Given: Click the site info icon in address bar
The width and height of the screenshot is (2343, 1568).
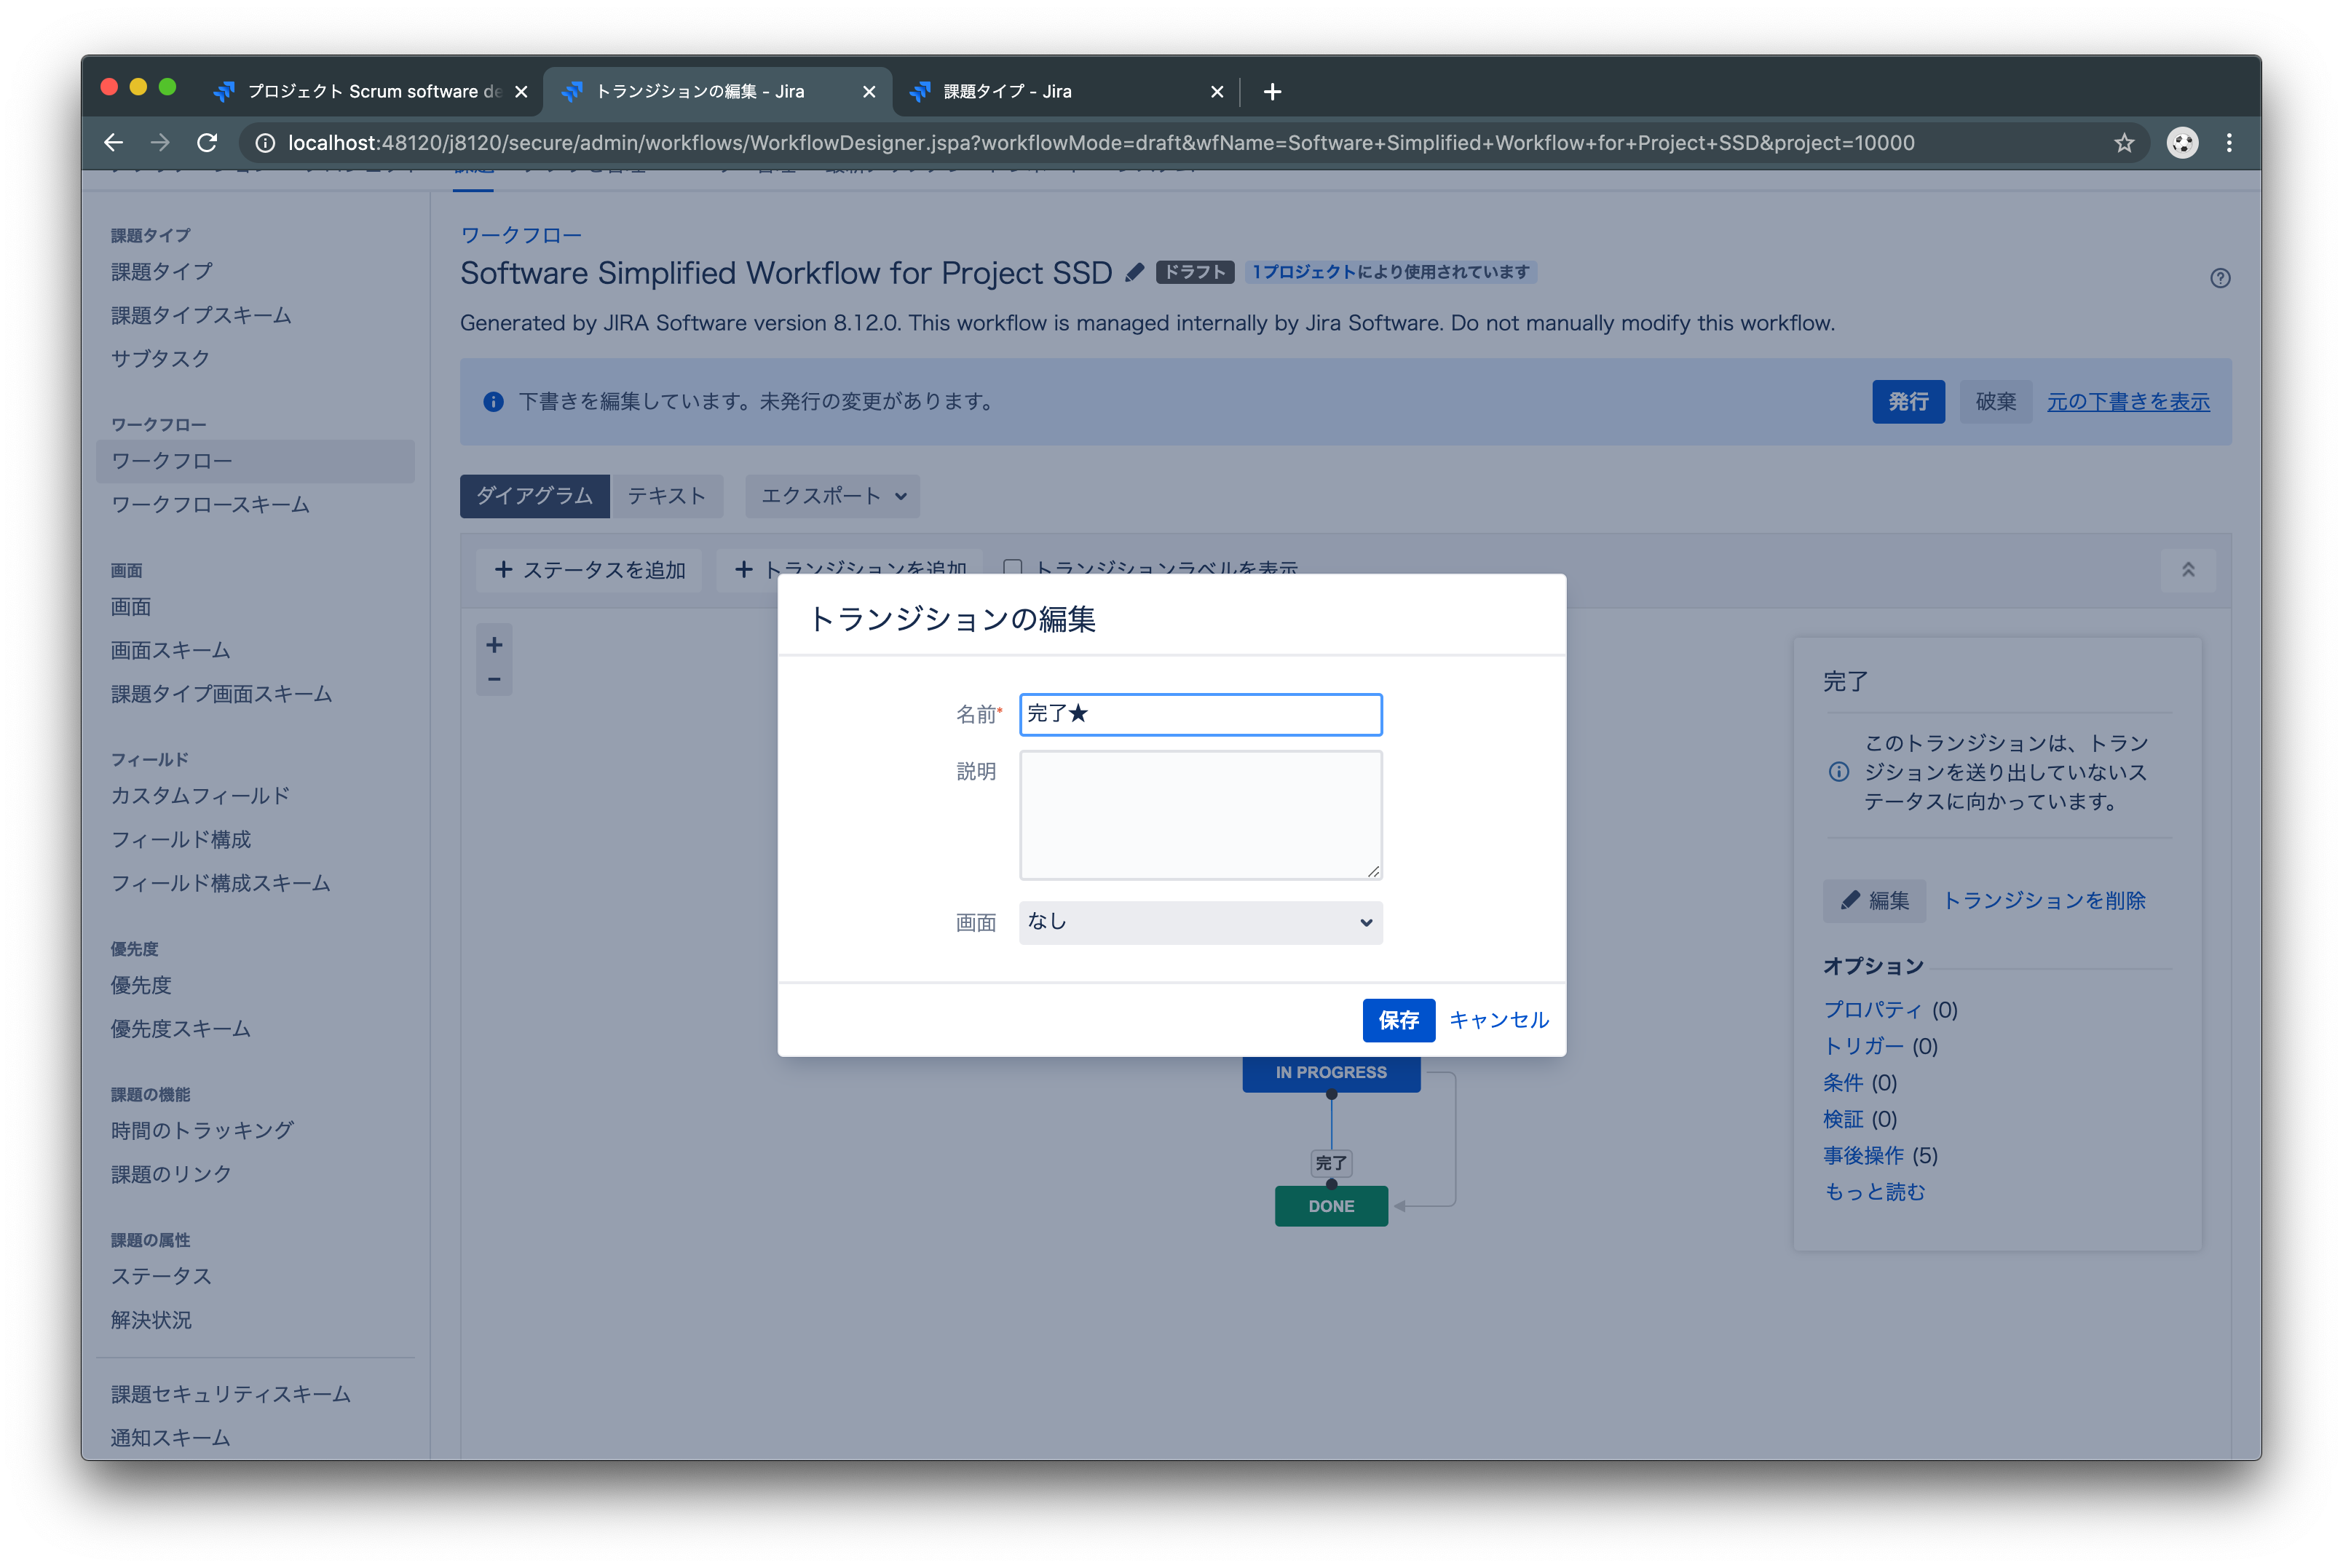Looking at the screenshot, I should tap(265, 143).
